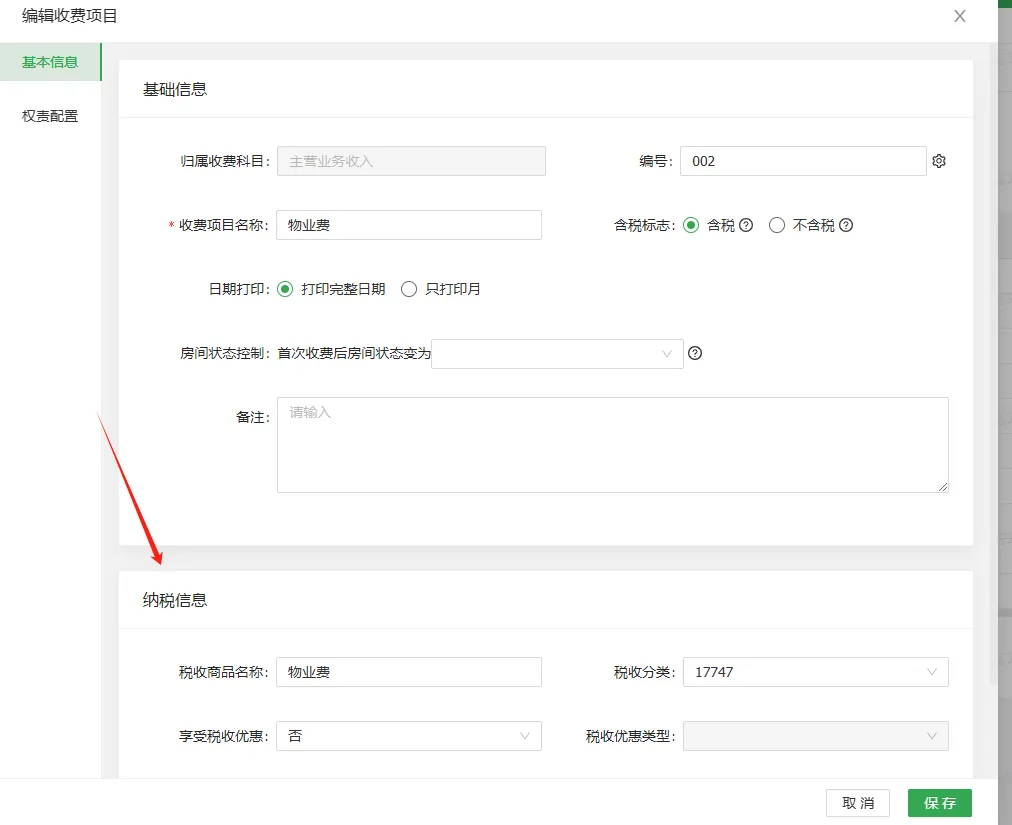Screen dimensions: 1012x825
Task: Select the 含税 radio button
Action: click(691, 225)
